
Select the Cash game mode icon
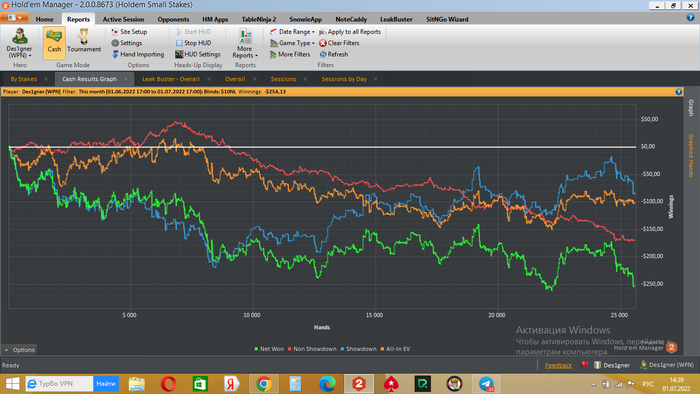(54, 42)
